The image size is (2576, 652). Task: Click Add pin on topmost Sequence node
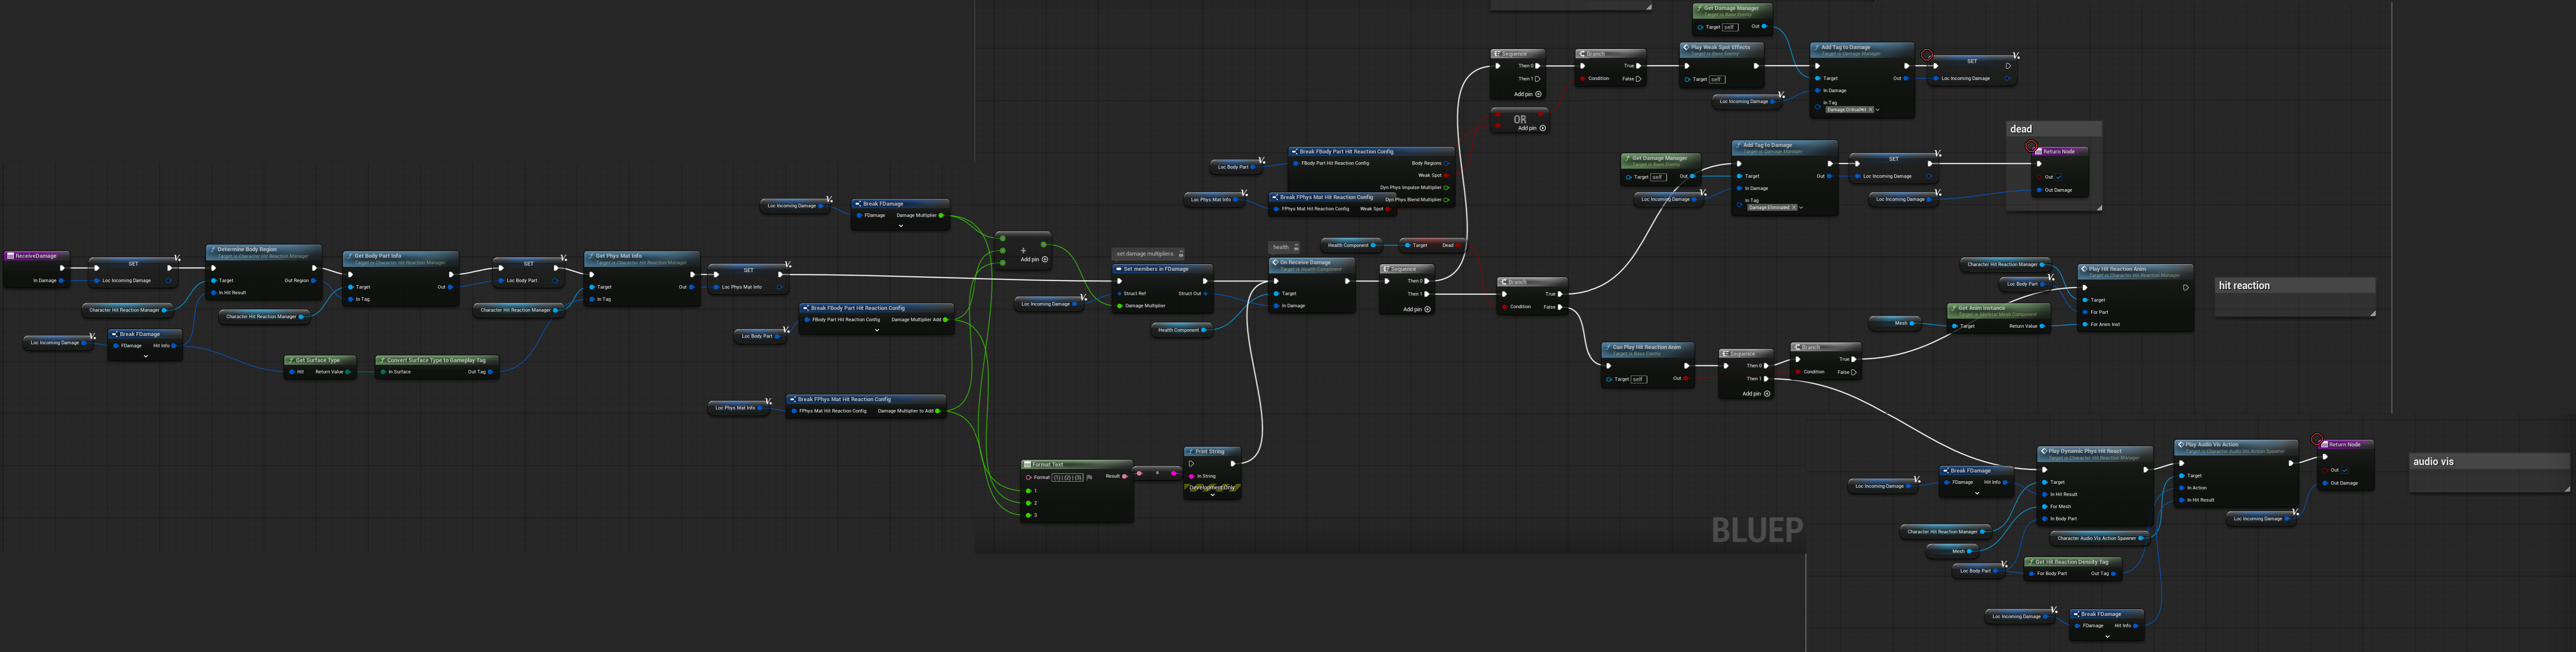point(1538,94)
